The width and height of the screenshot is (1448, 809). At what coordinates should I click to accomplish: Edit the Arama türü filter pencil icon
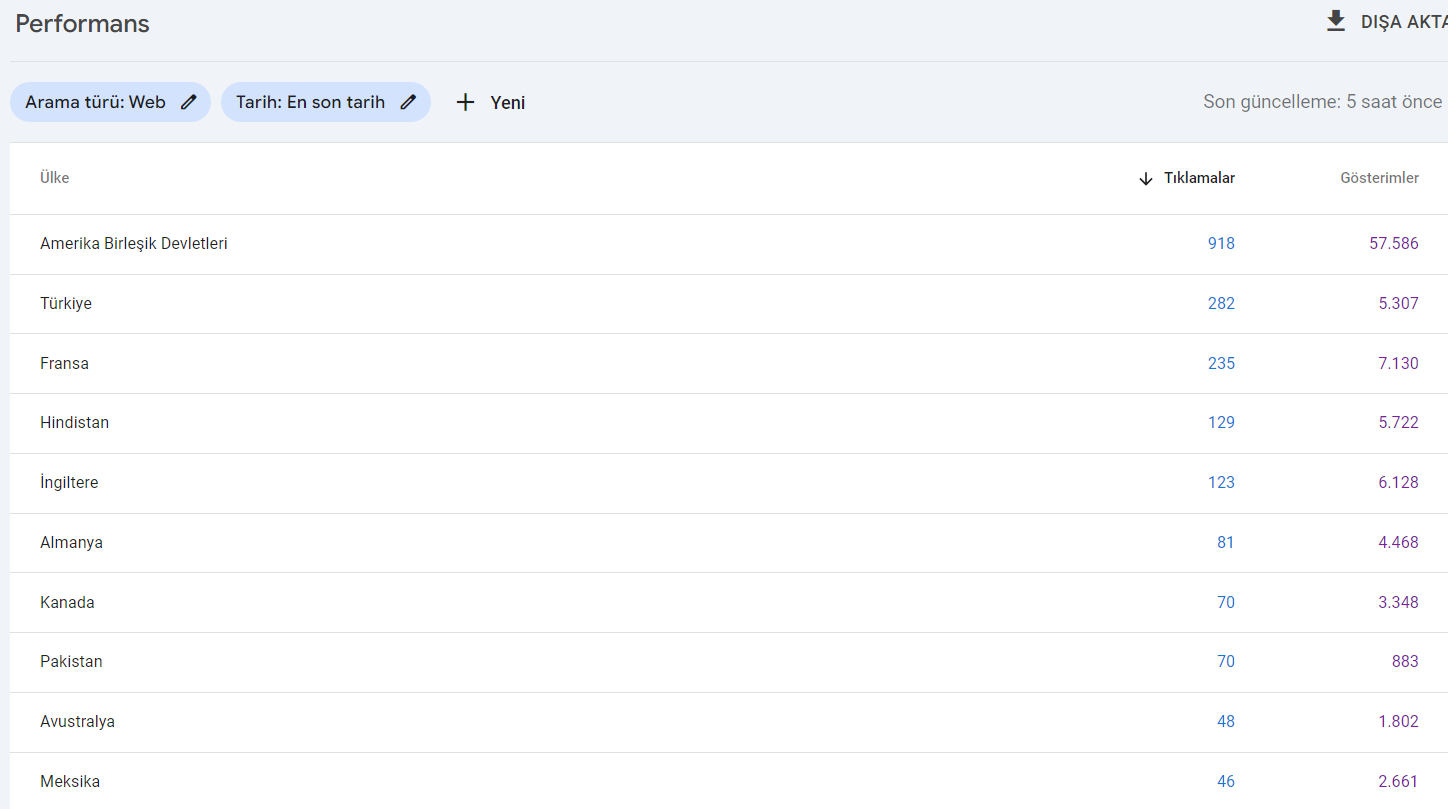[189, 102]
